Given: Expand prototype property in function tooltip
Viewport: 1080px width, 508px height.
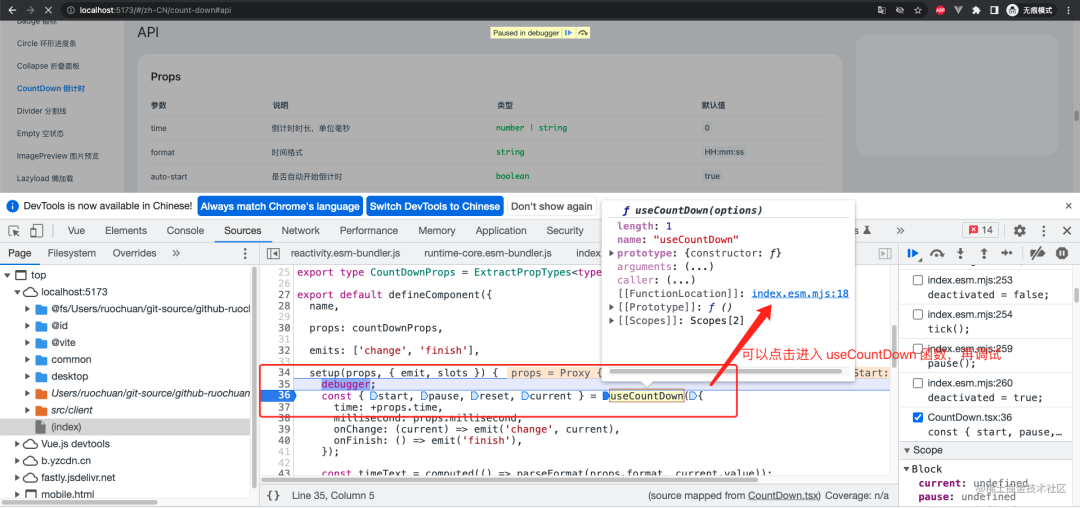Looking at the screenshot, I should click(x=612, y=253).
